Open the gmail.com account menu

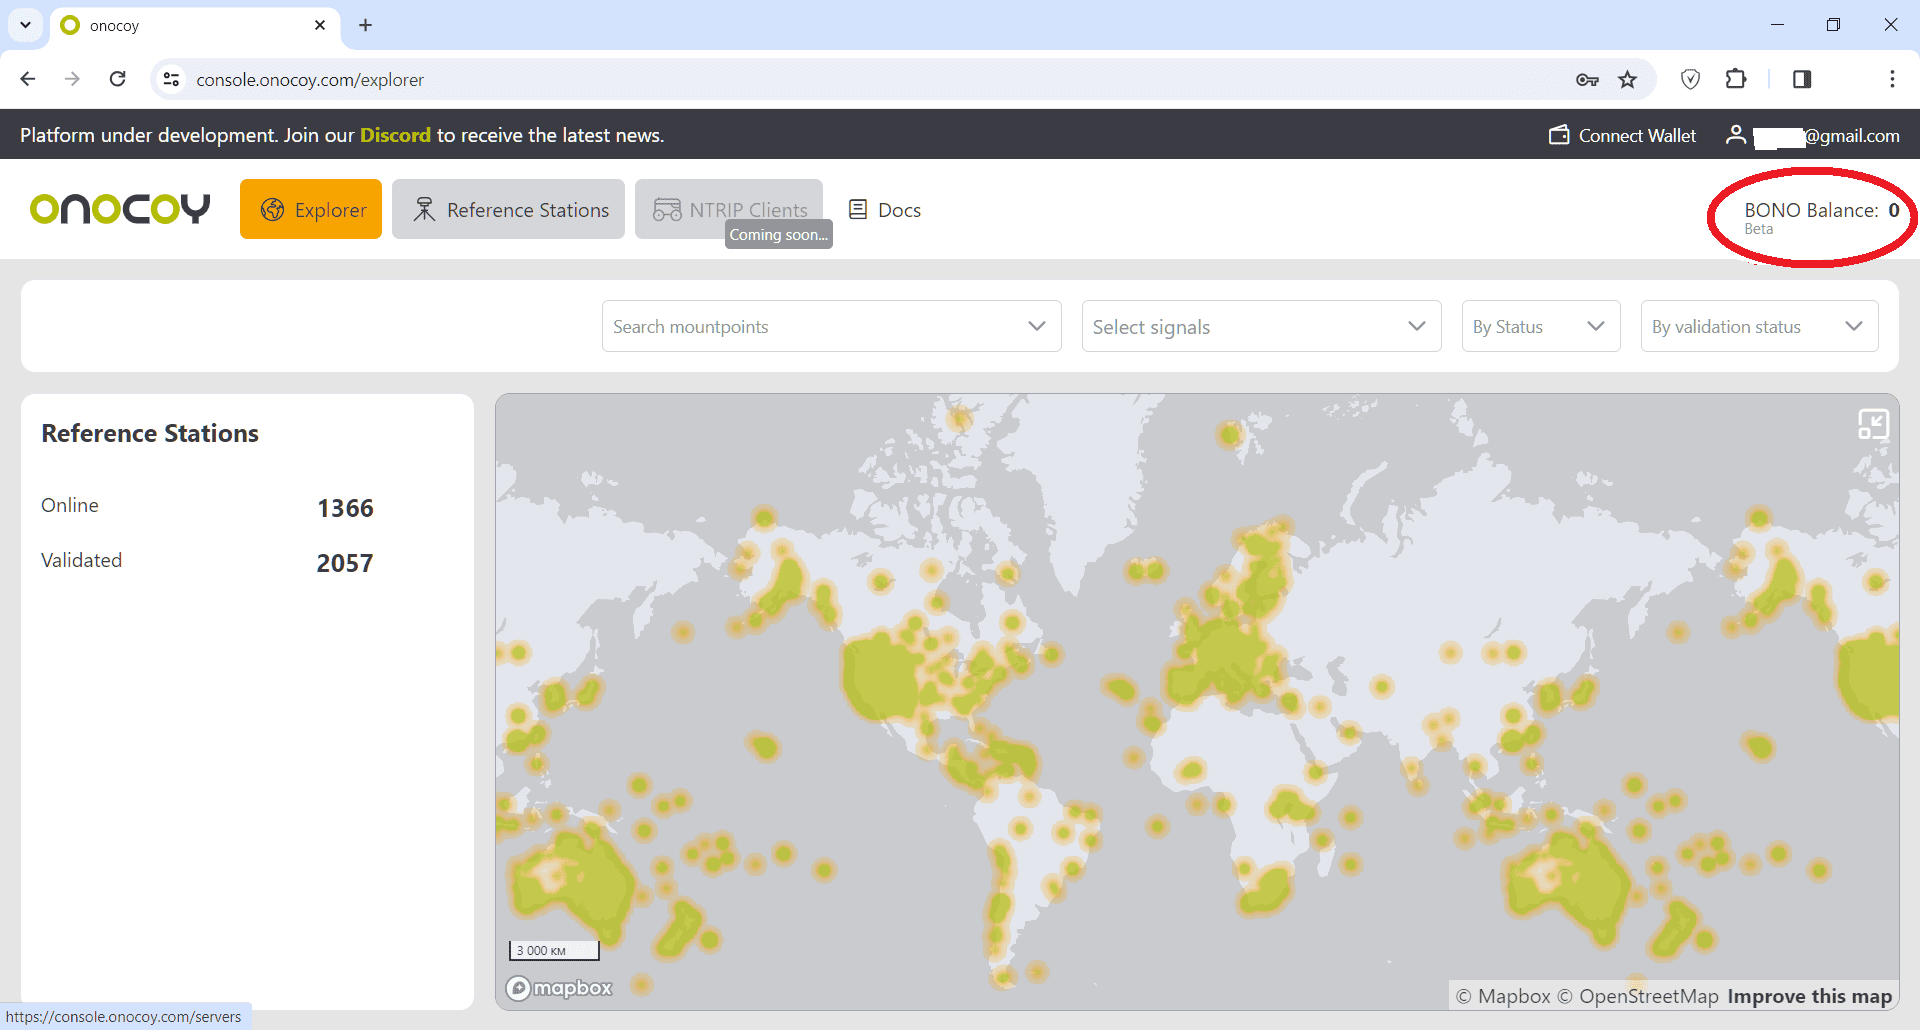(1813, 135)
